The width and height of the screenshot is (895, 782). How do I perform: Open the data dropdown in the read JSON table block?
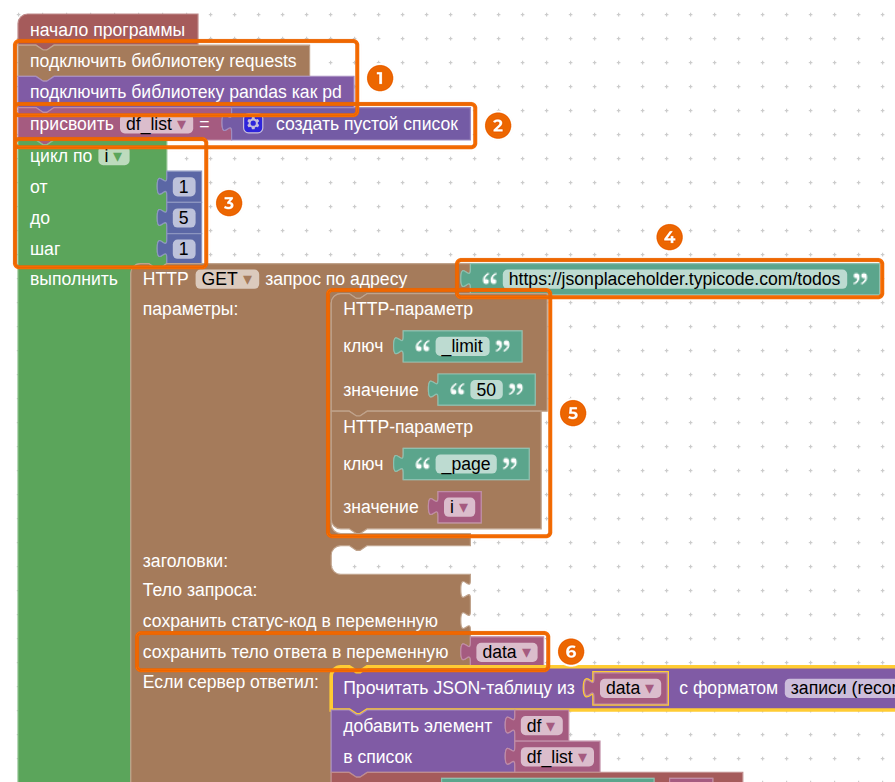(x=630, y=688)
